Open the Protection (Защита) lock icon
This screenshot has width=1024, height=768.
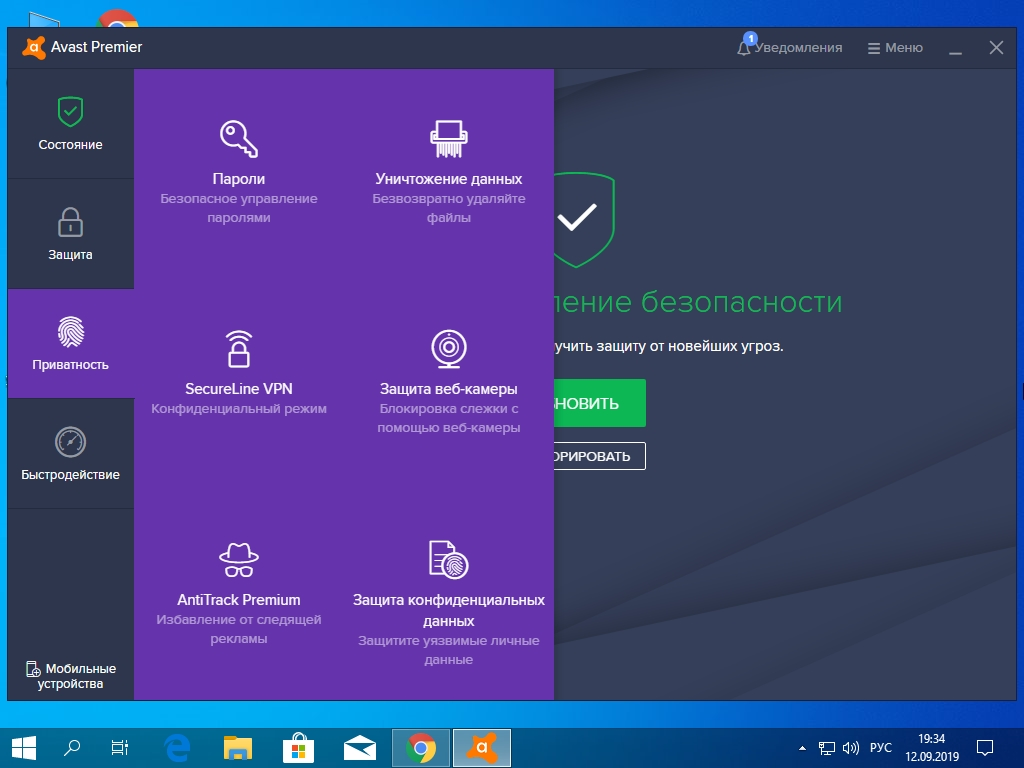pos(70,222)
